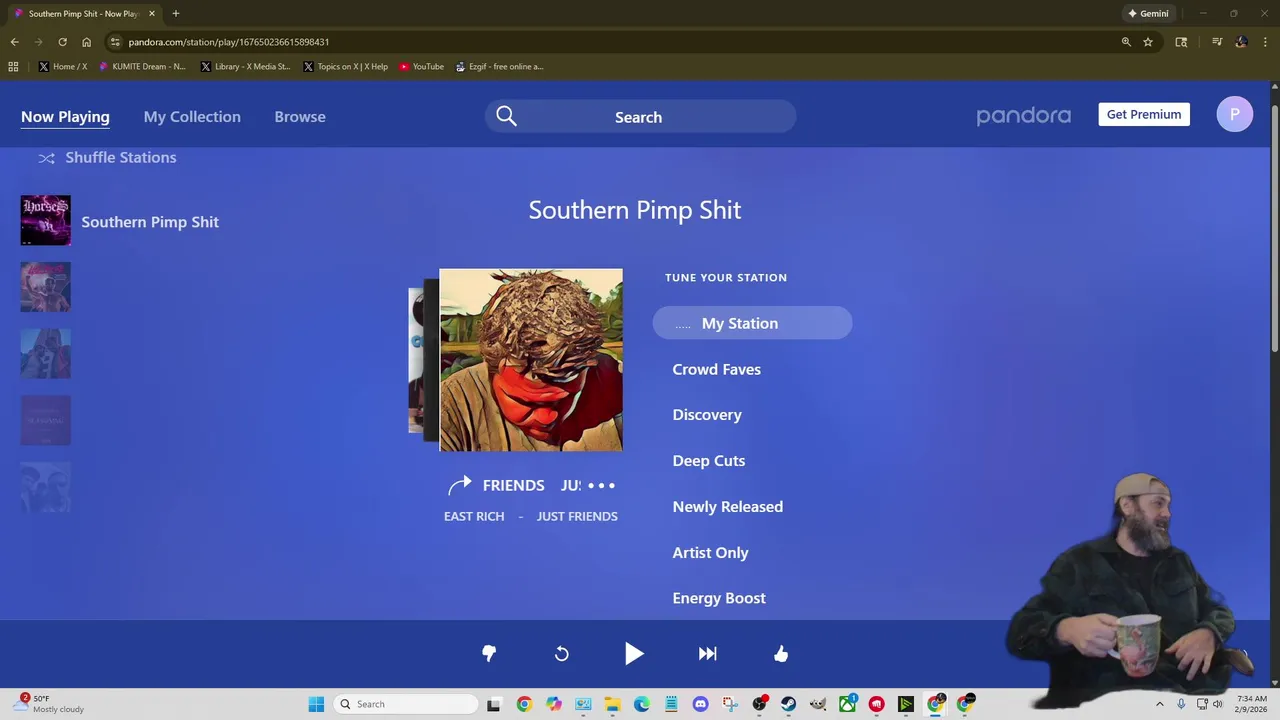
Task: Open the YouTube bookmark
Action: tap(421, 66)
